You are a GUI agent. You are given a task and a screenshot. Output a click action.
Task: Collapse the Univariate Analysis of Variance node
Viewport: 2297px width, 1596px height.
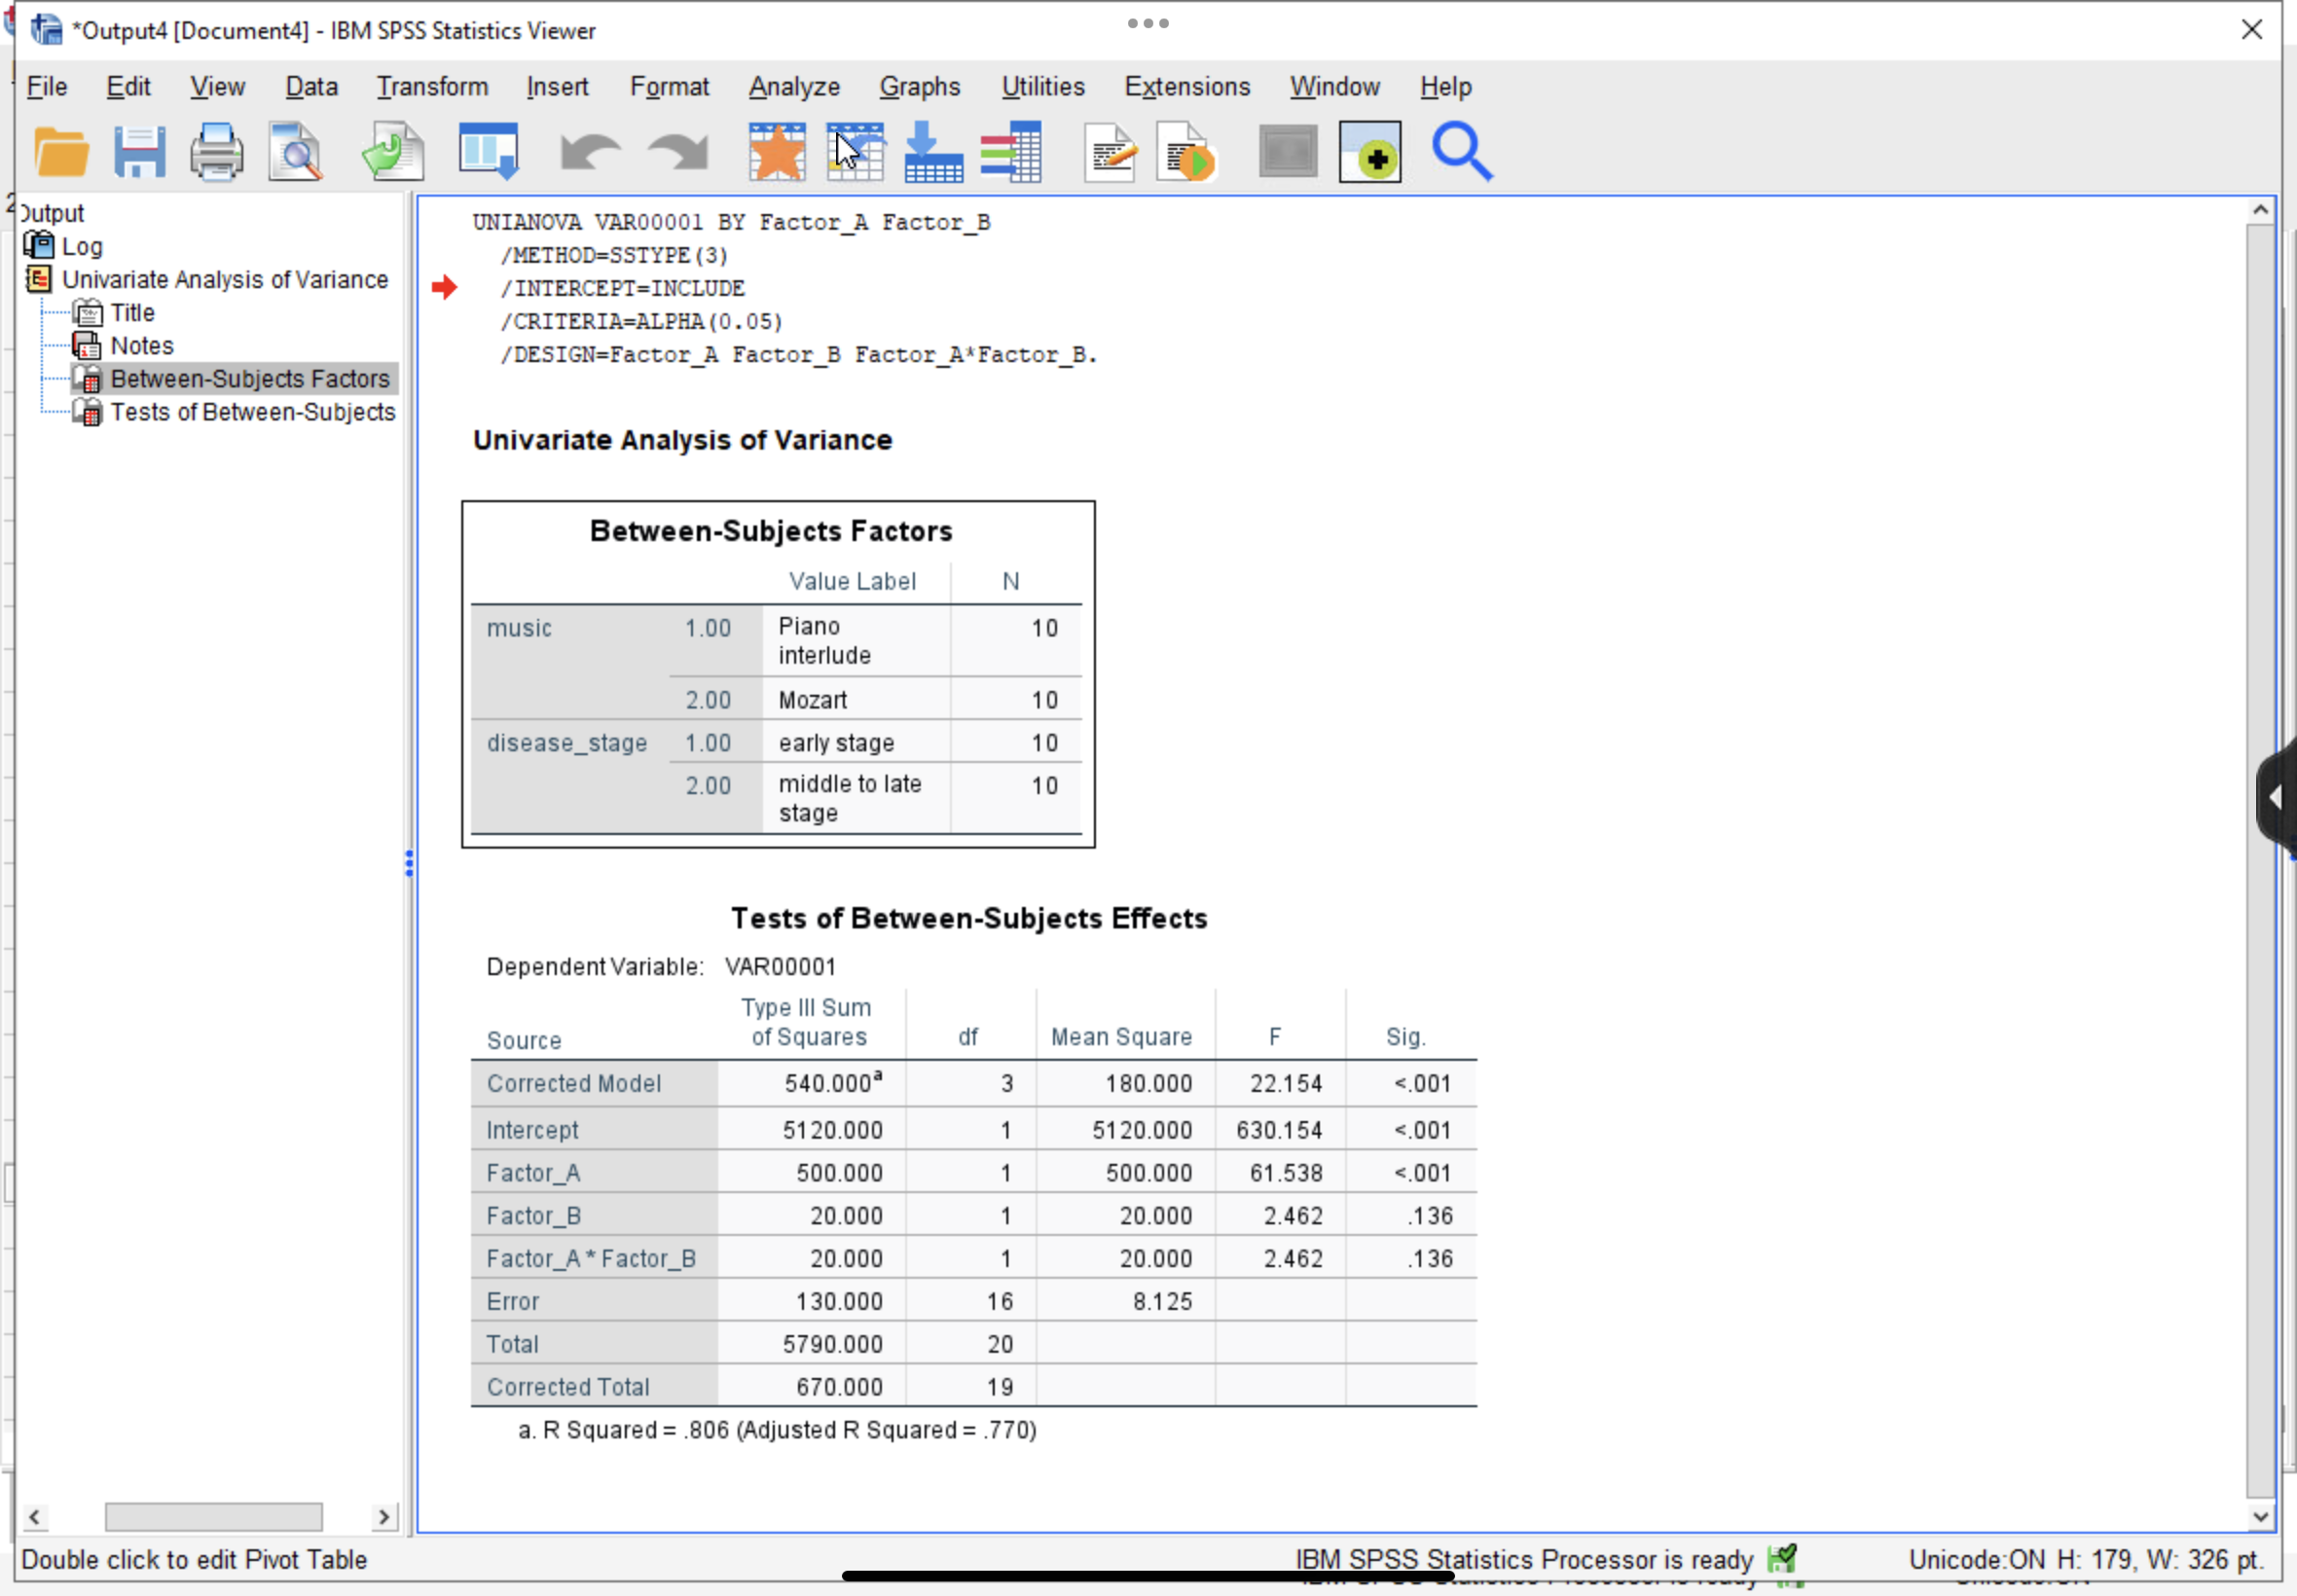click(38, 279)
